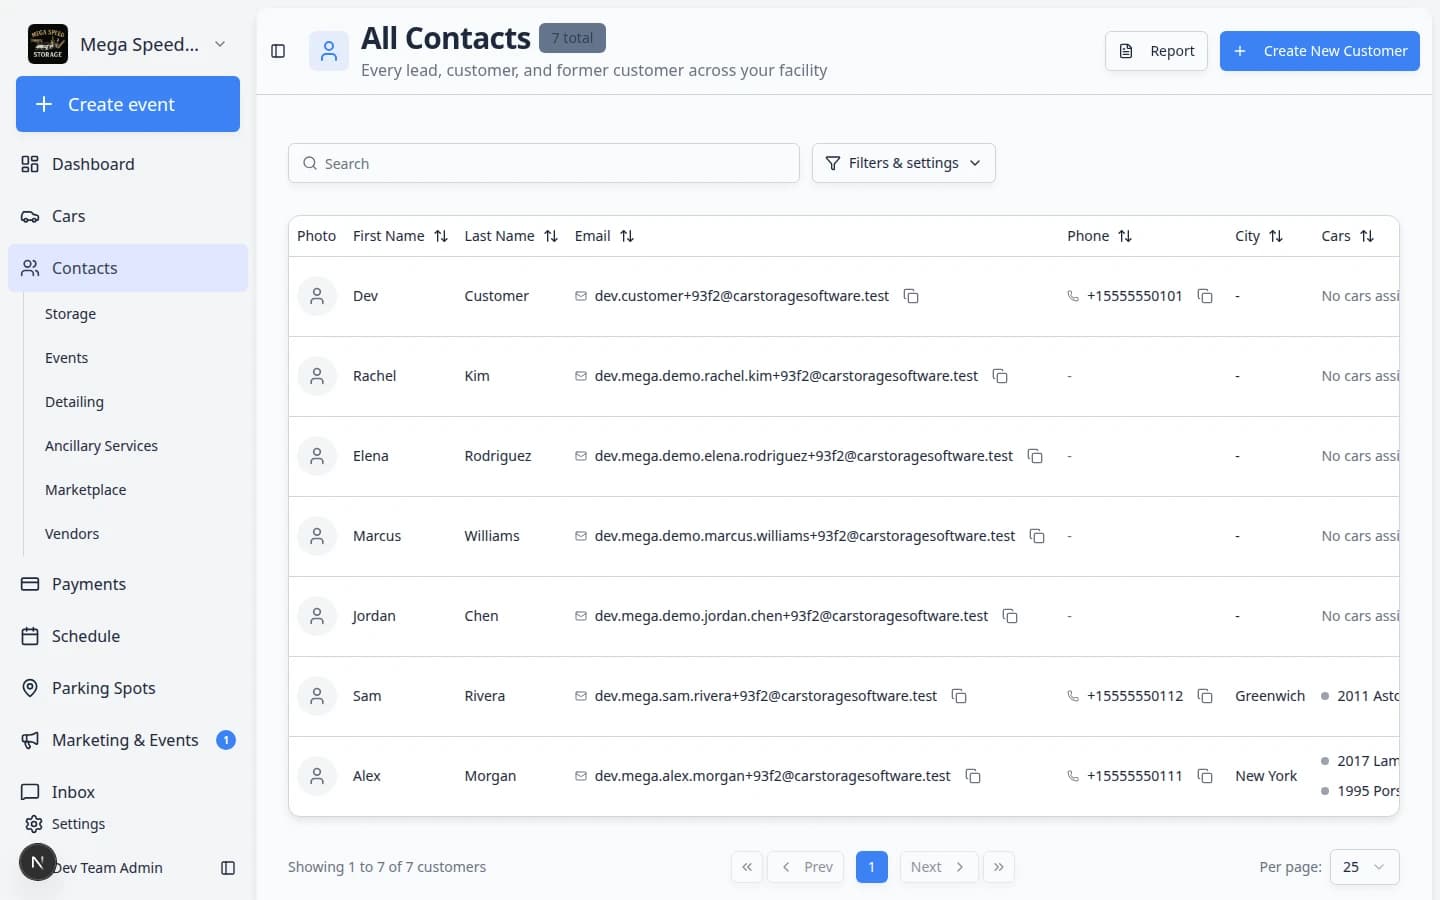Toggle the sidebar panel icon beside All Contacts

click(278, 51)
